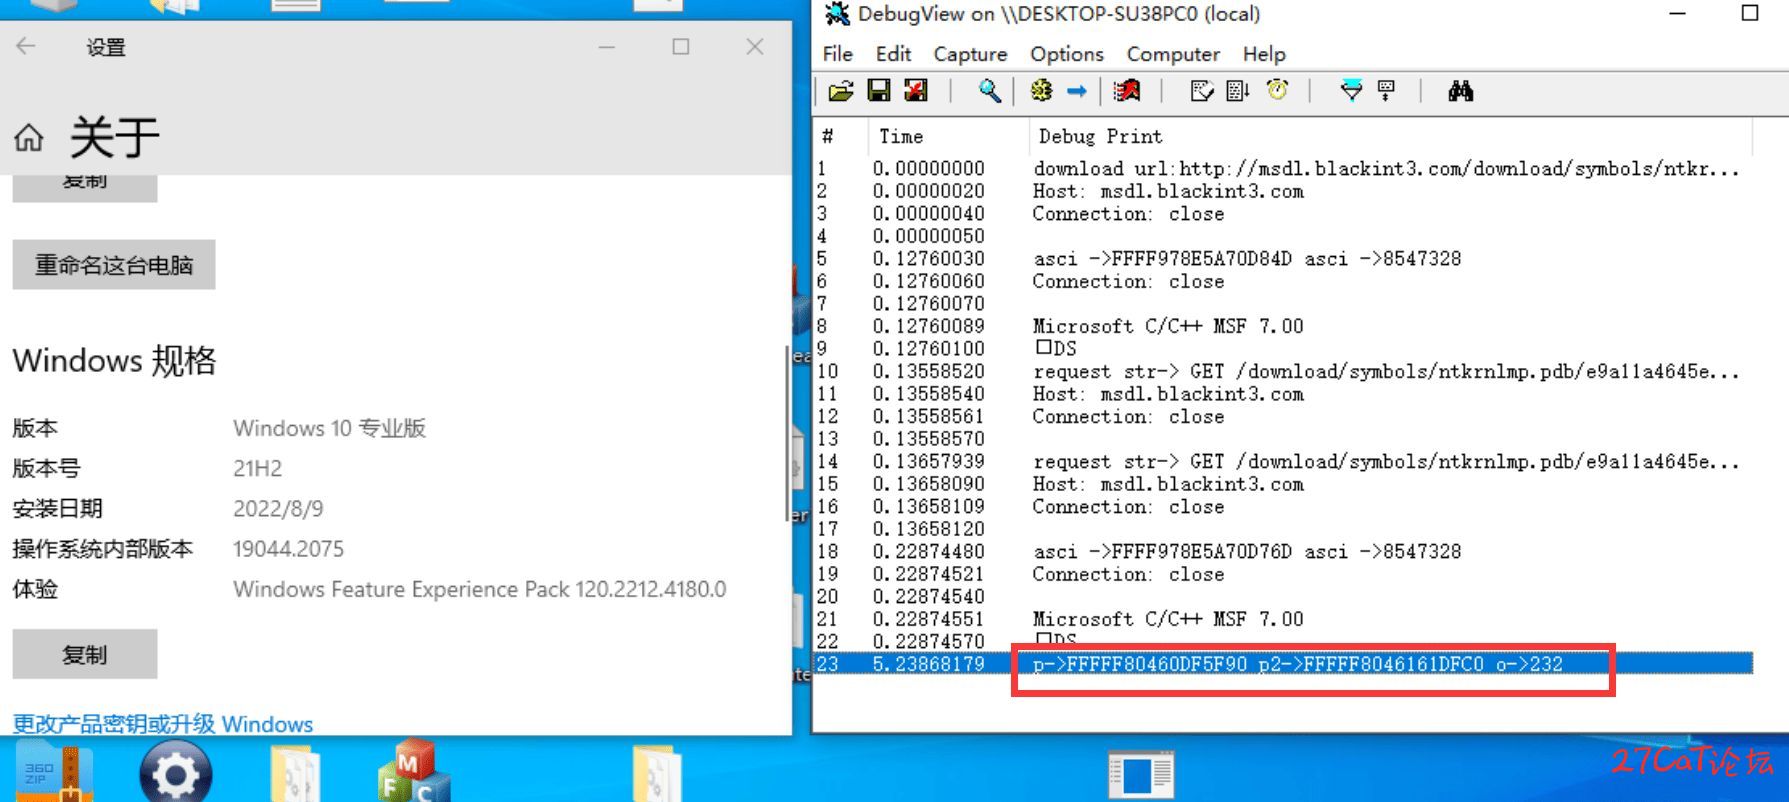The width and height of the screenshot is (1789, 802).
Task: Open the Filter/Highlight funnel icon
Action: (1351, 91)
